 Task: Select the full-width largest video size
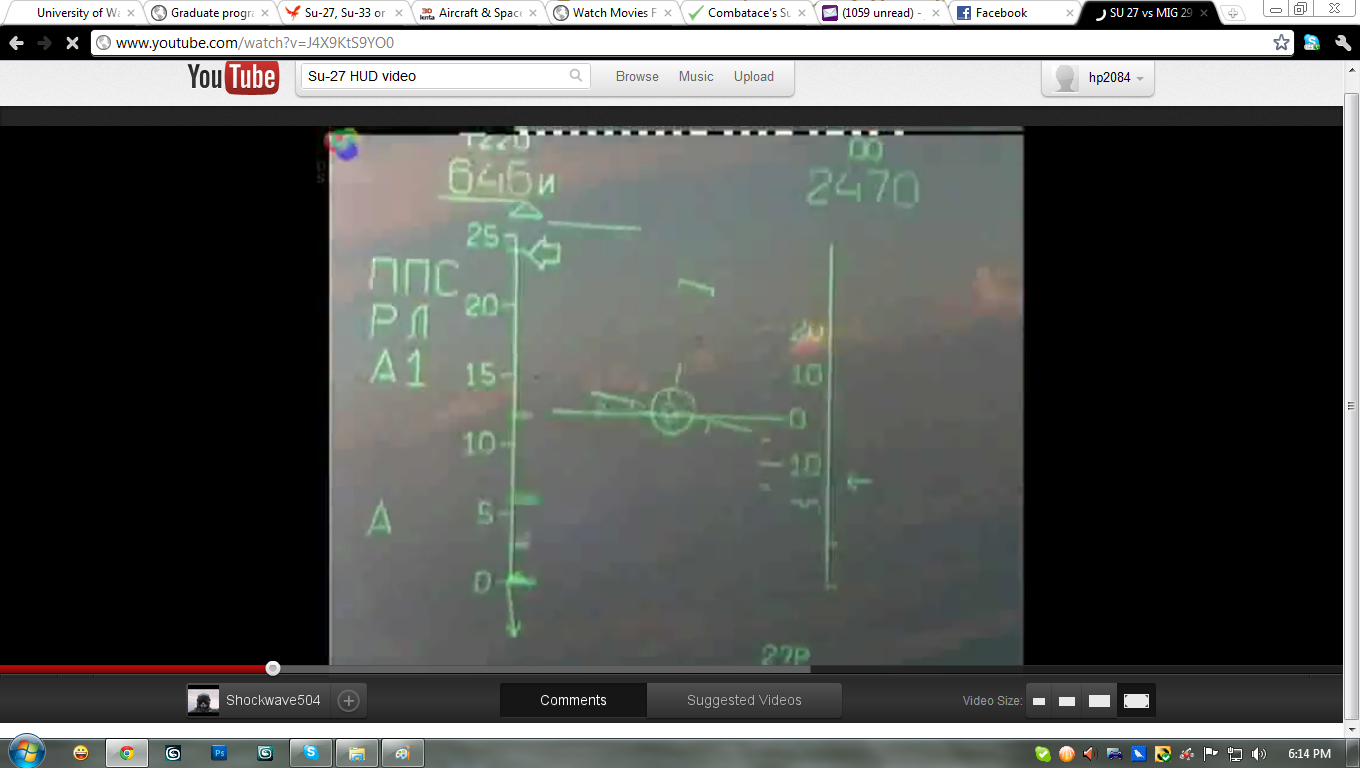[x=1136, y=701]
